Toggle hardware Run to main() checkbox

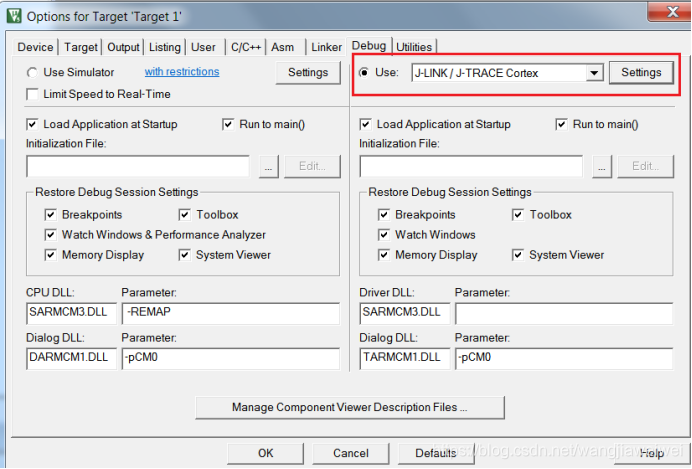(x=561, y=124)
